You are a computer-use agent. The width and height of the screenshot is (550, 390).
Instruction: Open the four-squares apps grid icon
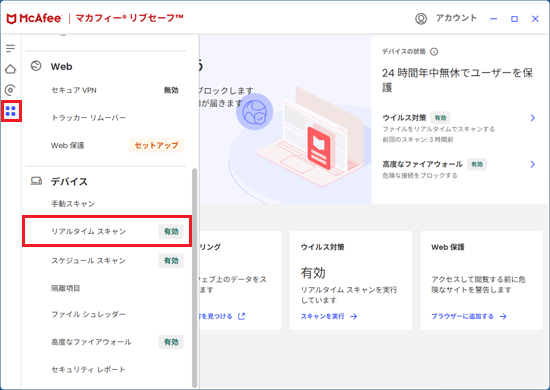11,111
